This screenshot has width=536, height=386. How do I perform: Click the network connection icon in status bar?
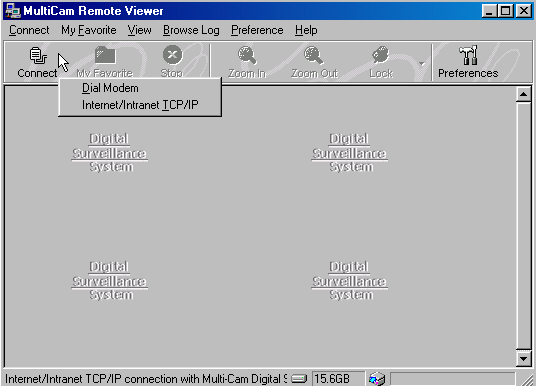377,379
